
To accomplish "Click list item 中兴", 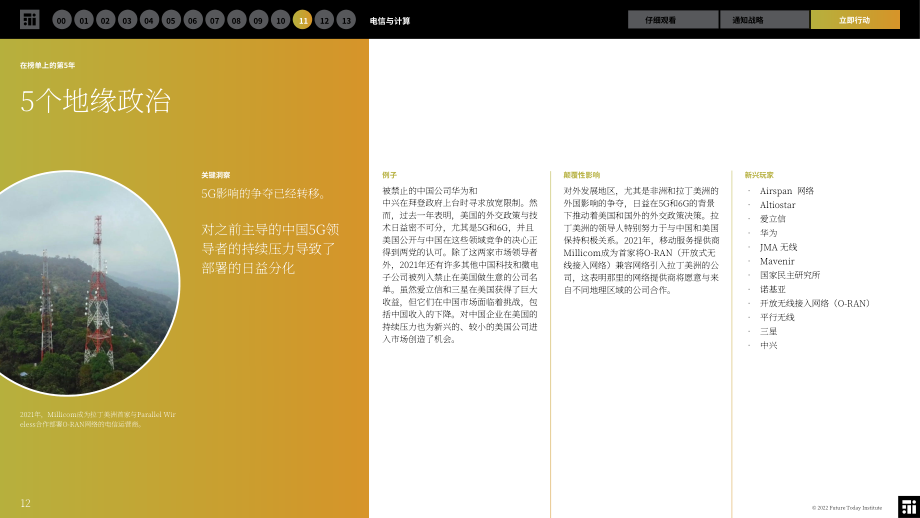I will (769, 345).
